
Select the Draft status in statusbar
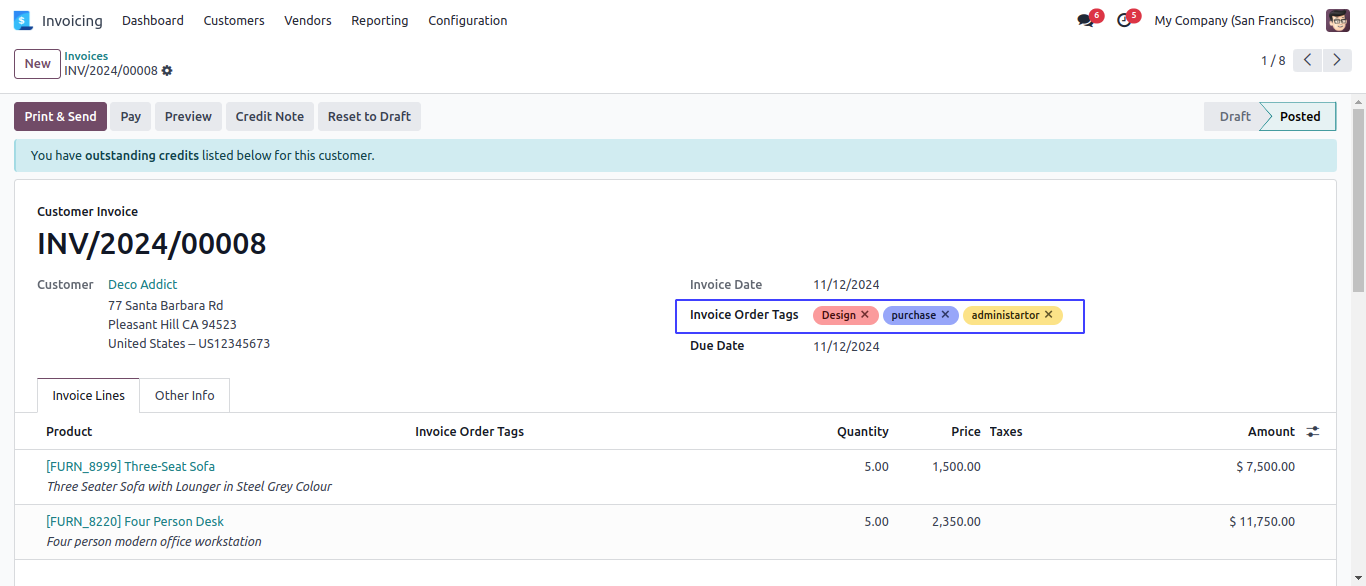[1234, 117]
